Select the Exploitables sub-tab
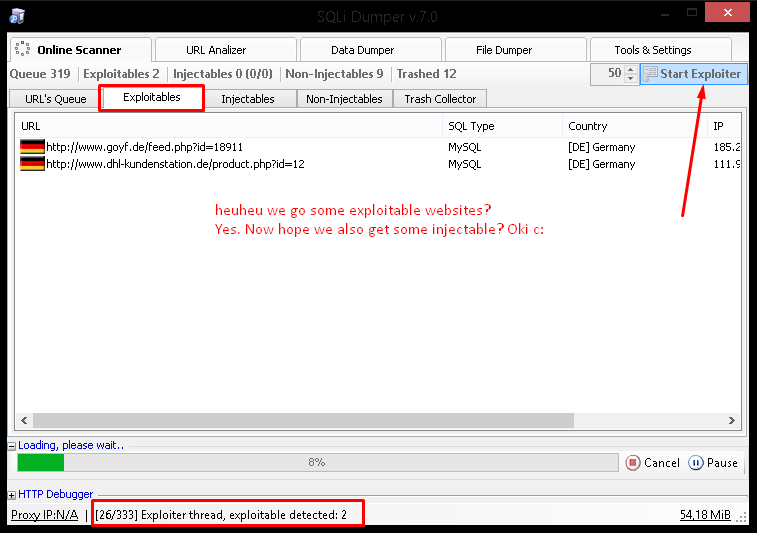The height and width of the screenshot is (533, 757). tap(152, 98)
